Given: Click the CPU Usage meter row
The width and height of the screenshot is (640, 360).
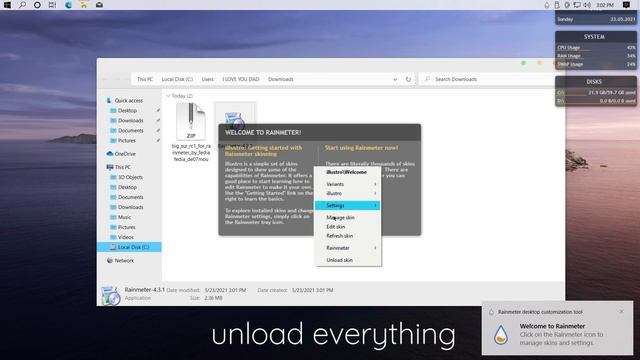Looking at the screenshot, I should (x=596, y=48).
